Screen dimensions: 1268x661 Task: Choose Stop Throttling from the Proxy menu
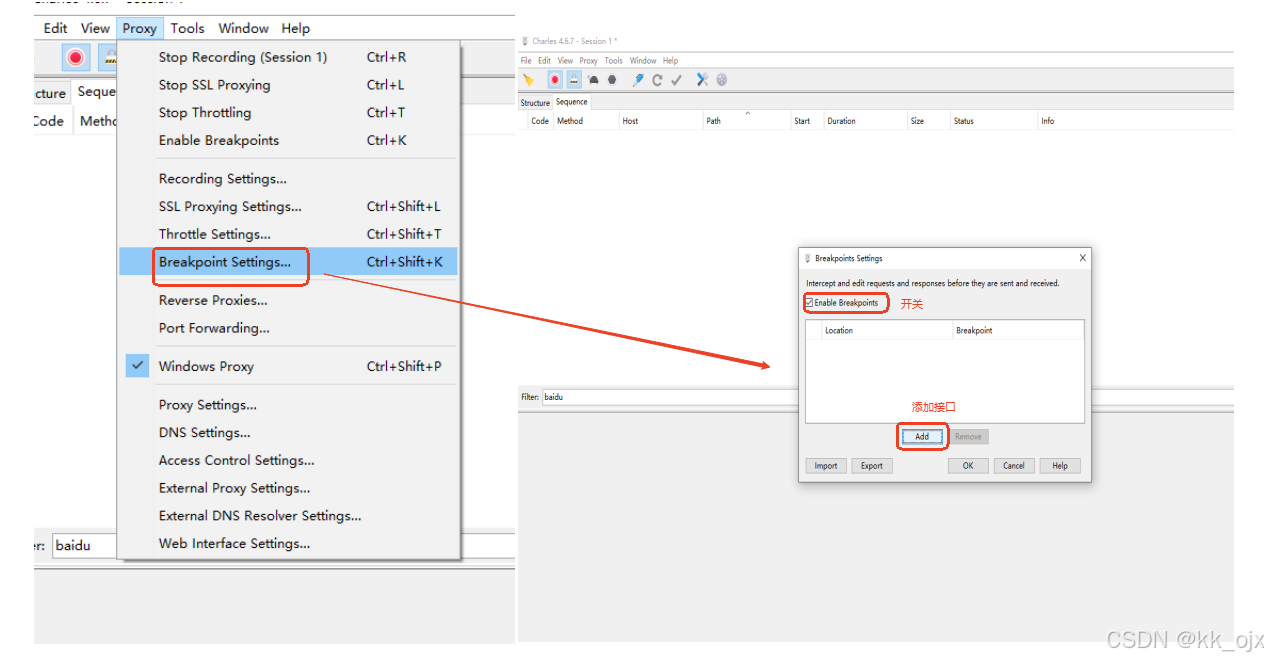[288, 113]
